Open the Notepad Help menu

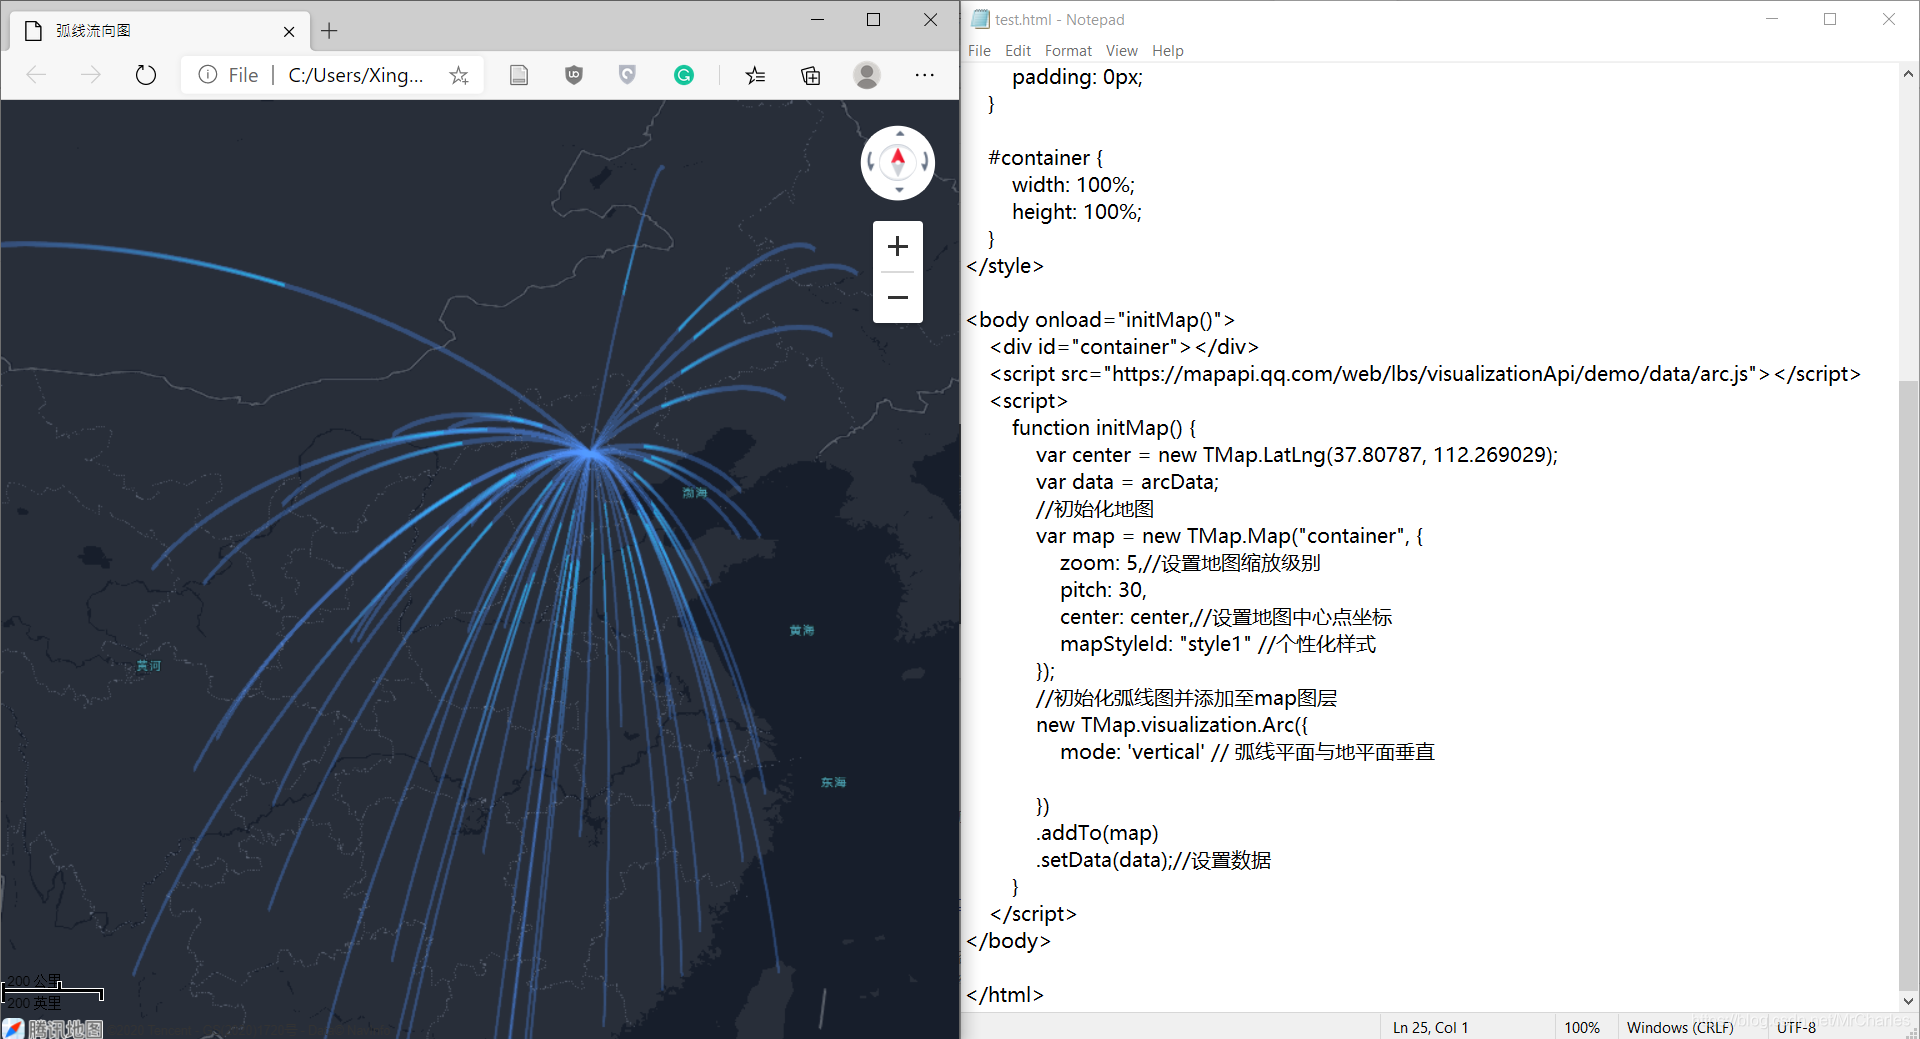point(1167,51)
